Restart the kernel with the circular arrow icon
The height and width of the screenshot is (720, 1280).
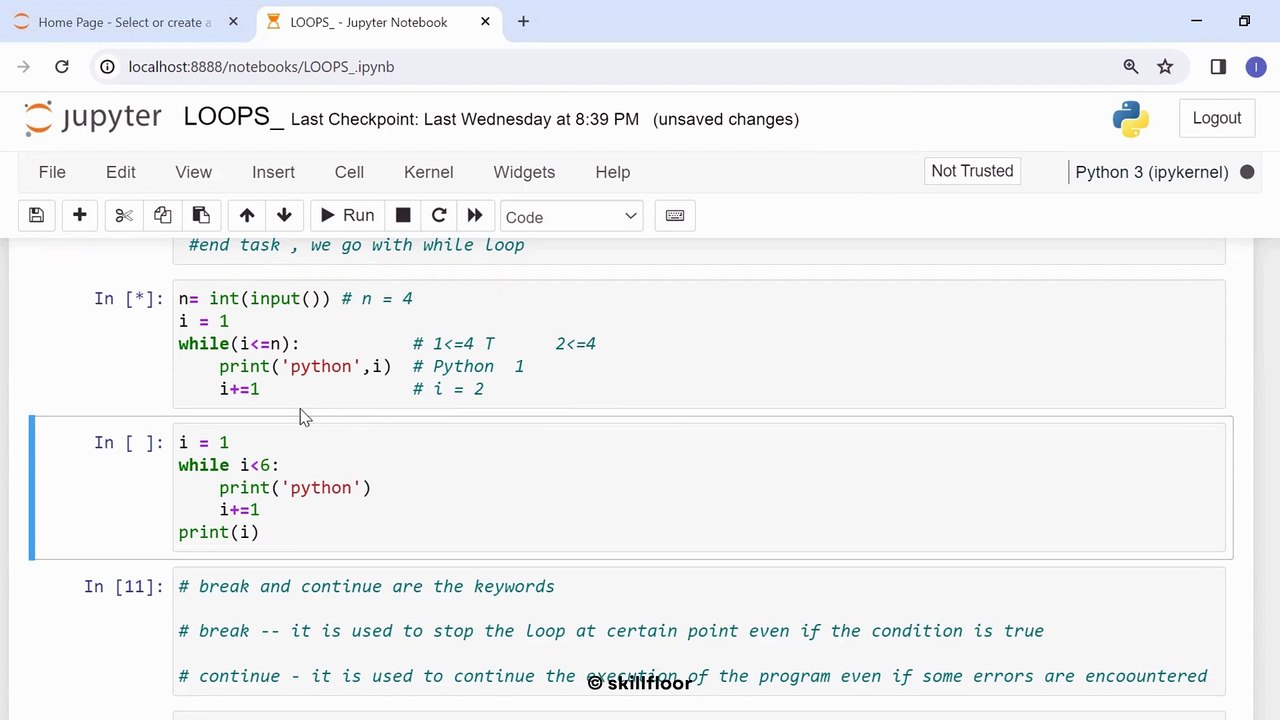tap(439, 216)
